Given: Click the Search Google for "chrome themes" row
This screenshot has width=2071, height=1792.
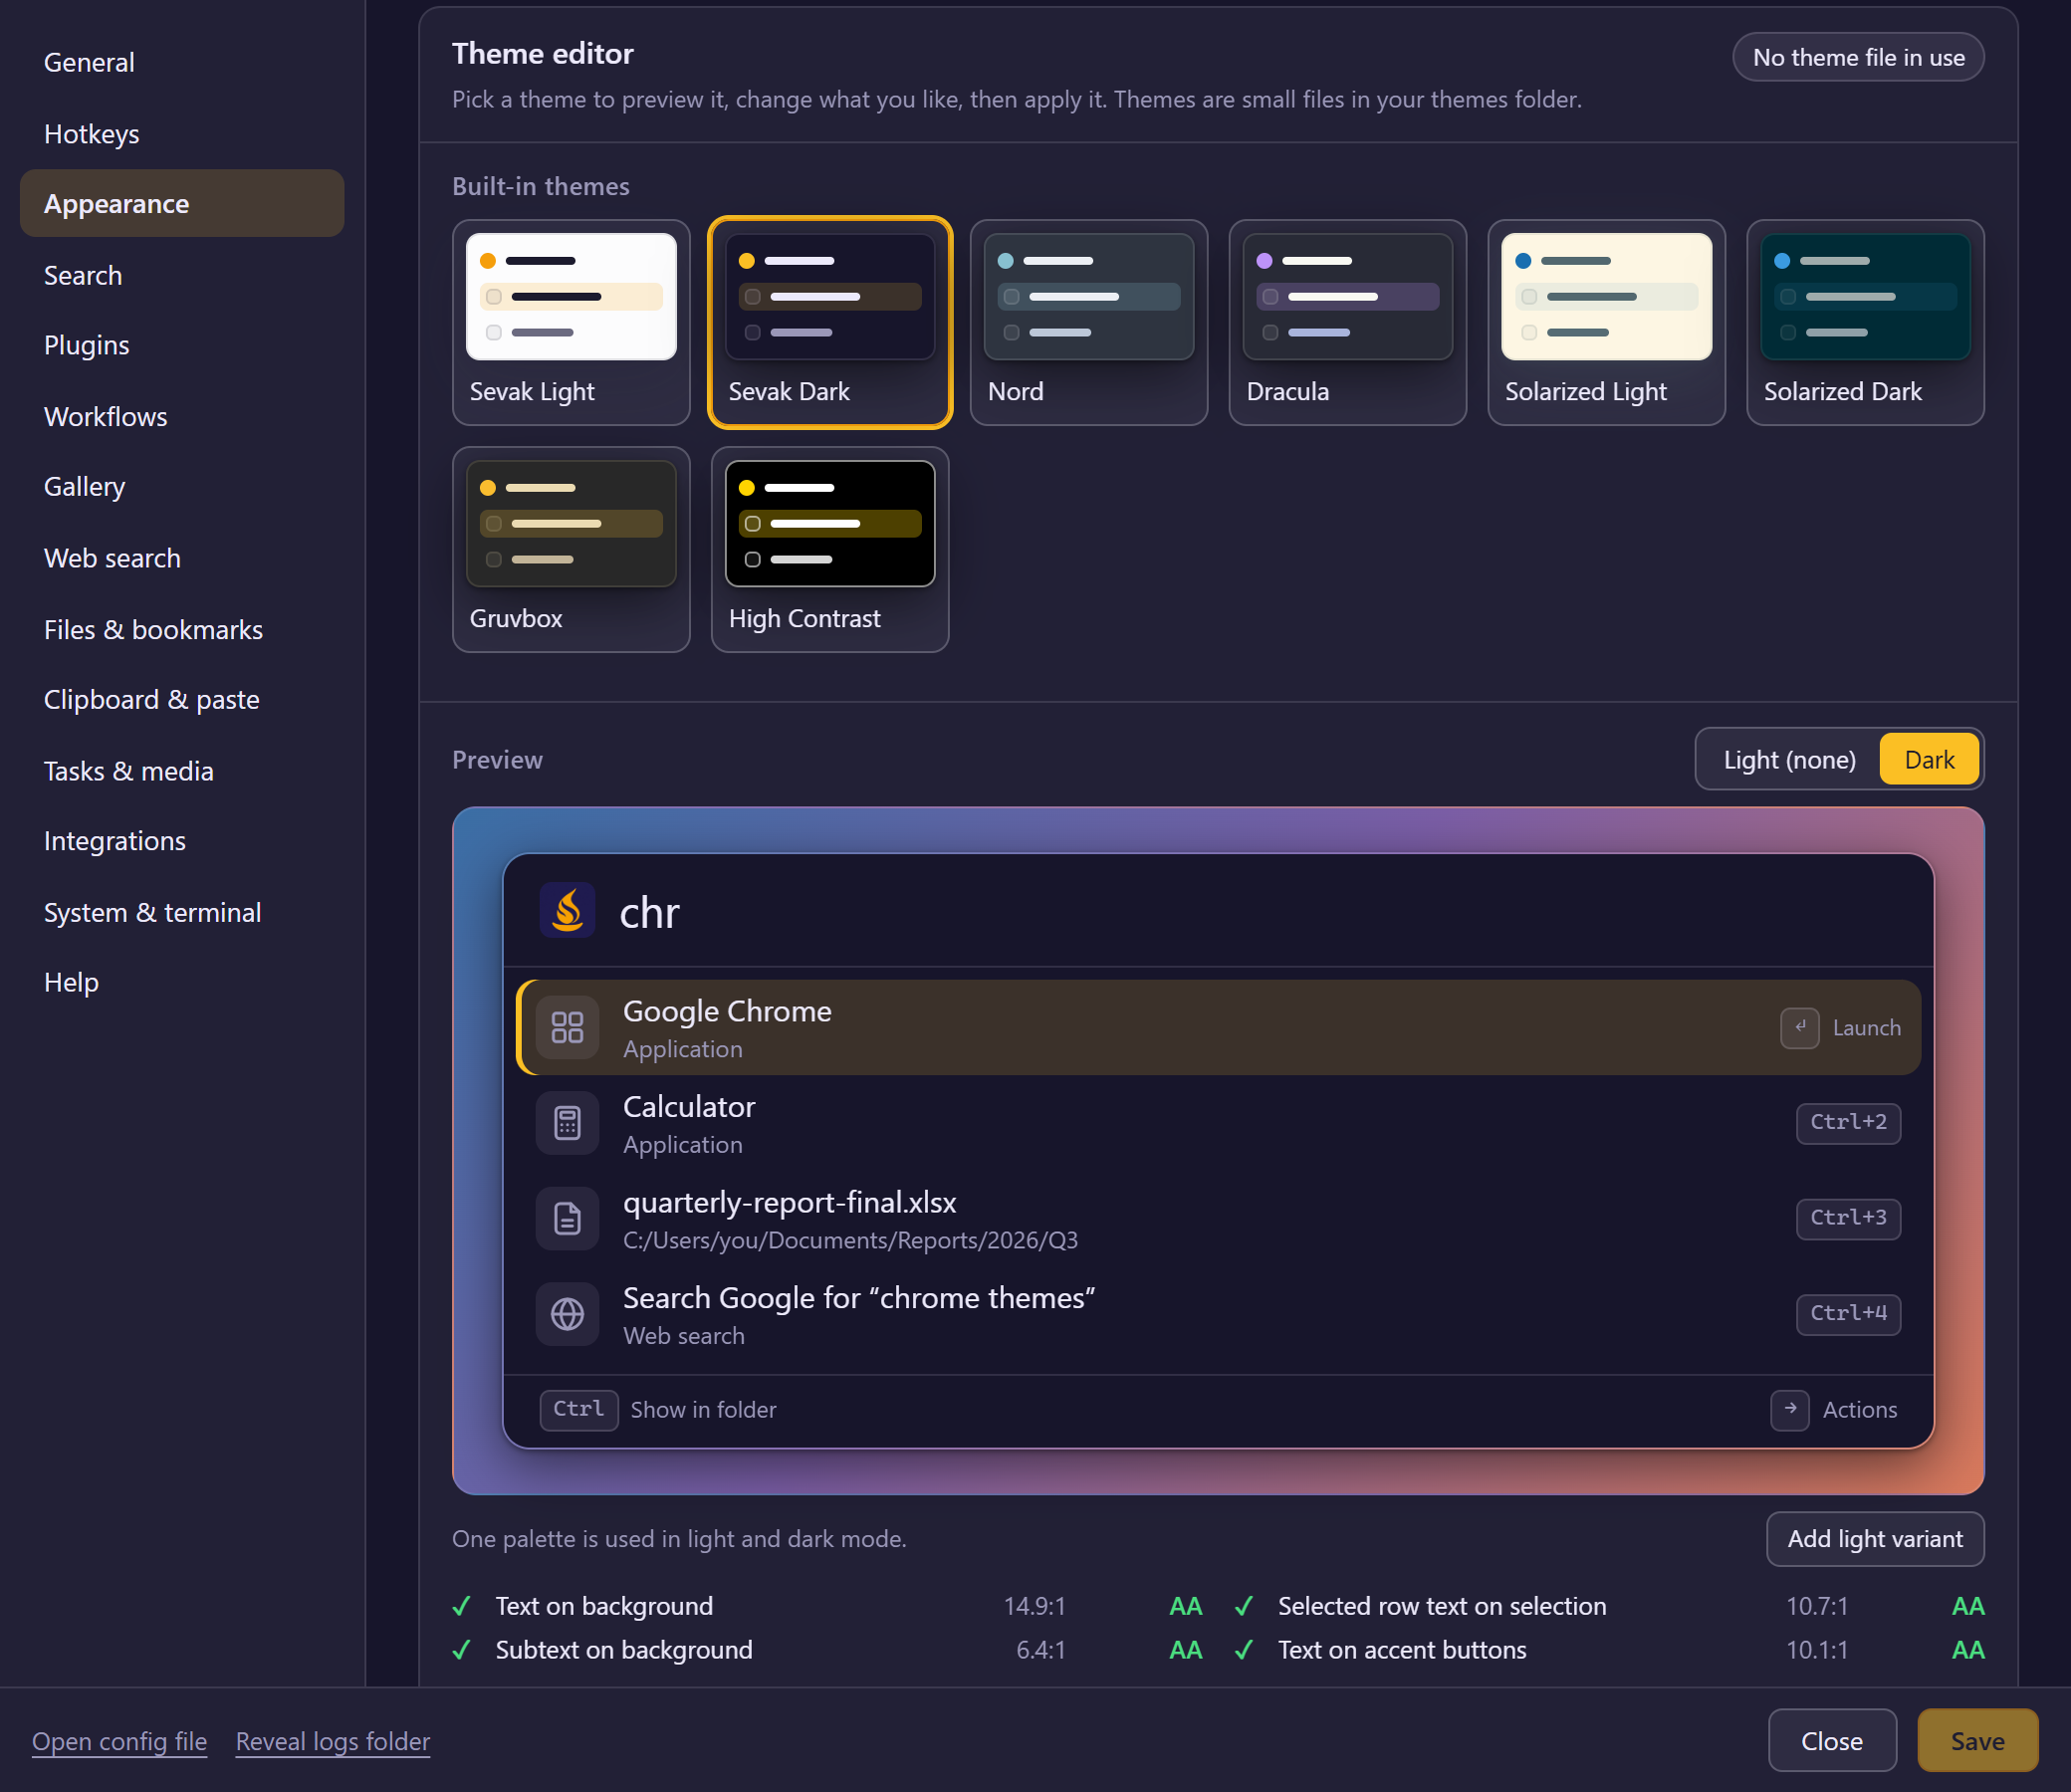Looking at the screenshot, I should pos(1218,1314).
